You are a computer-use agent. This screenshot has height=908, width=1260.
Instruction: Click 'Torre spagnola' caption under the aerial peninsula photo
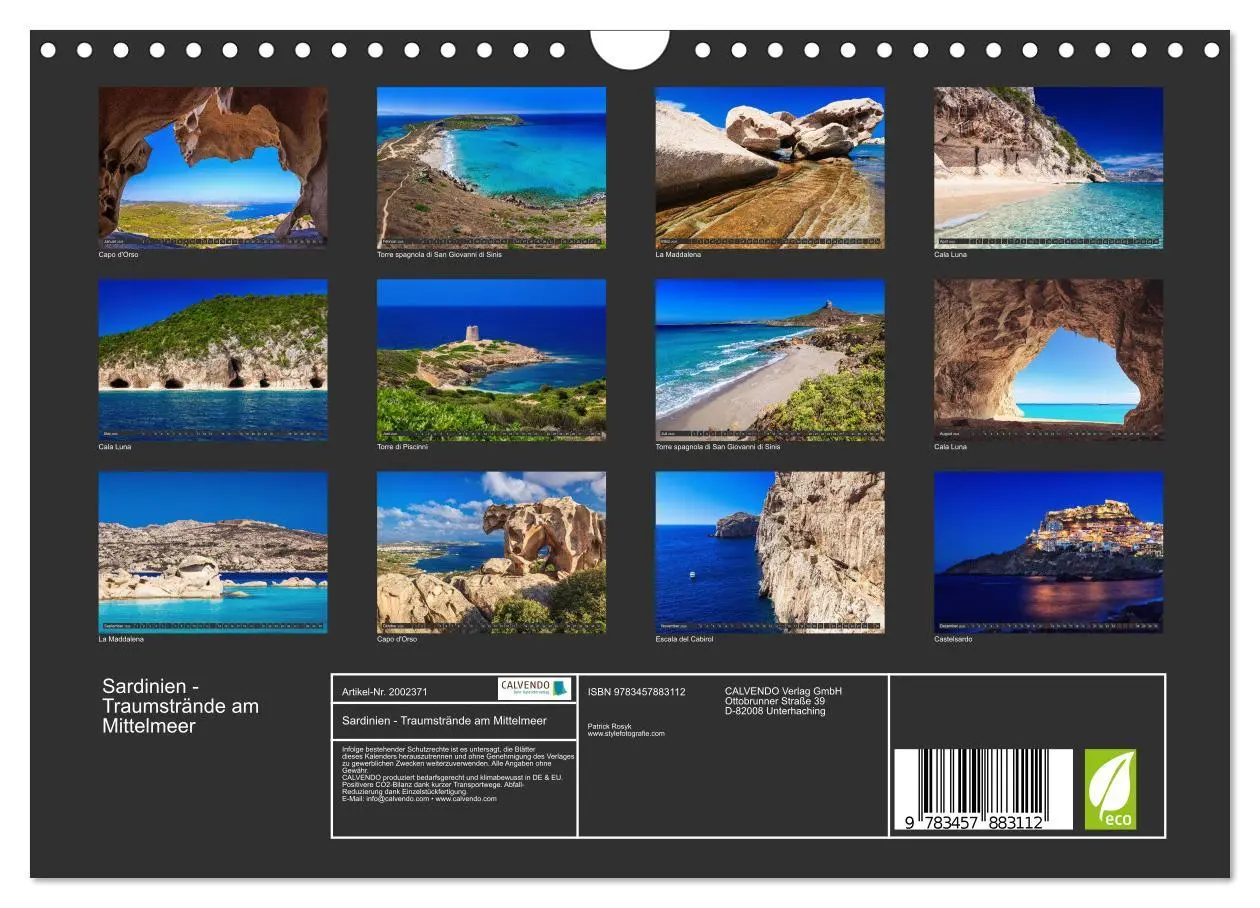pos(439,254)
